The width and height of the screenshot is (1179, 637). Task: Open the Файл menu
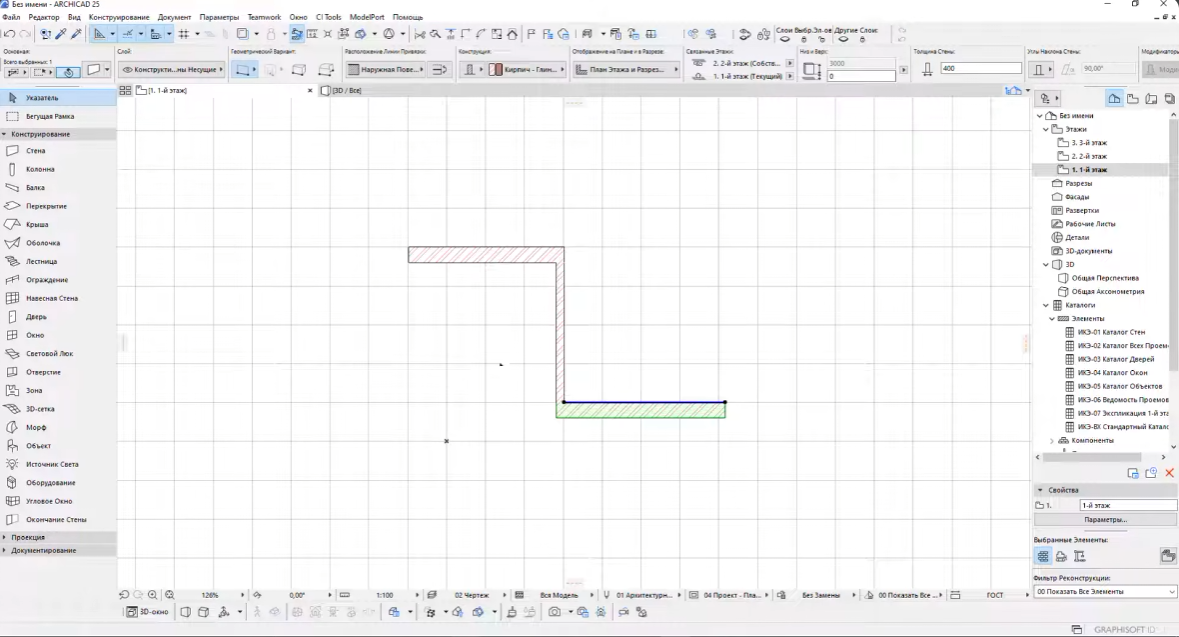click(x=11, y=17)
